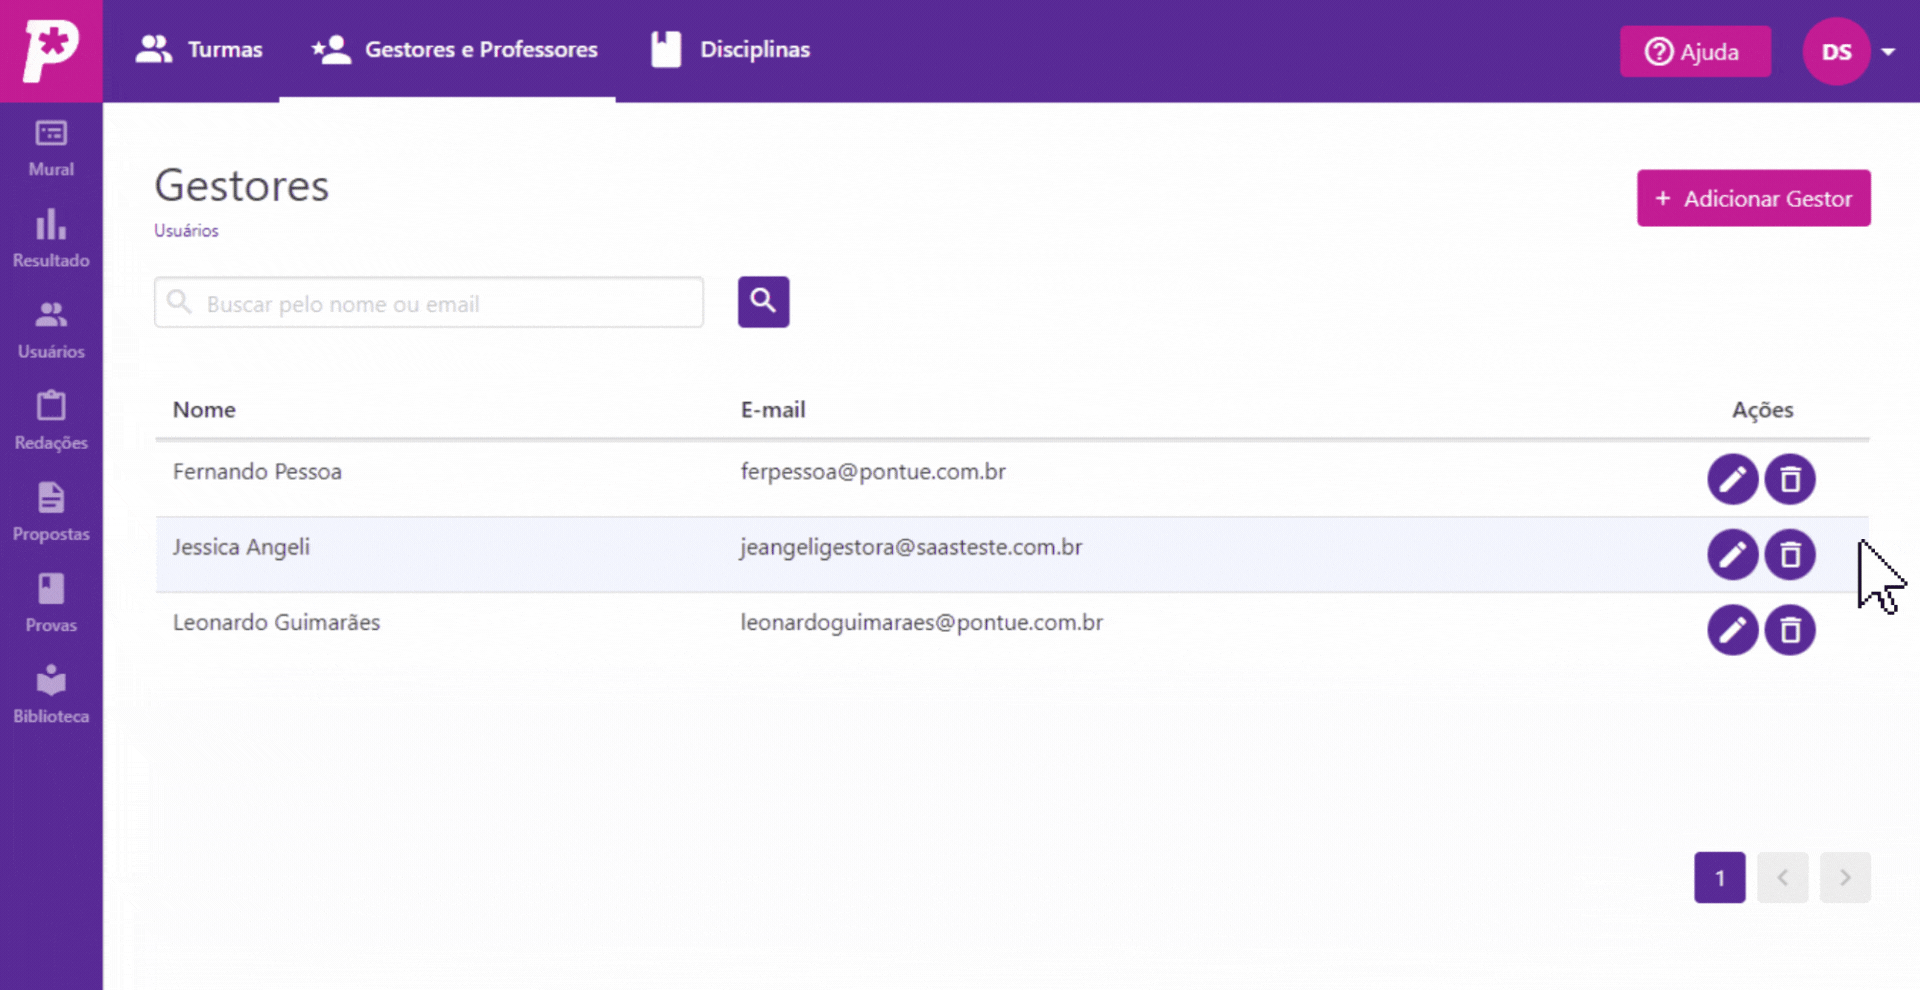Open the DS user avatar
The height and width of the screenshot is (990, 1920).
(x=1836, y=52)
